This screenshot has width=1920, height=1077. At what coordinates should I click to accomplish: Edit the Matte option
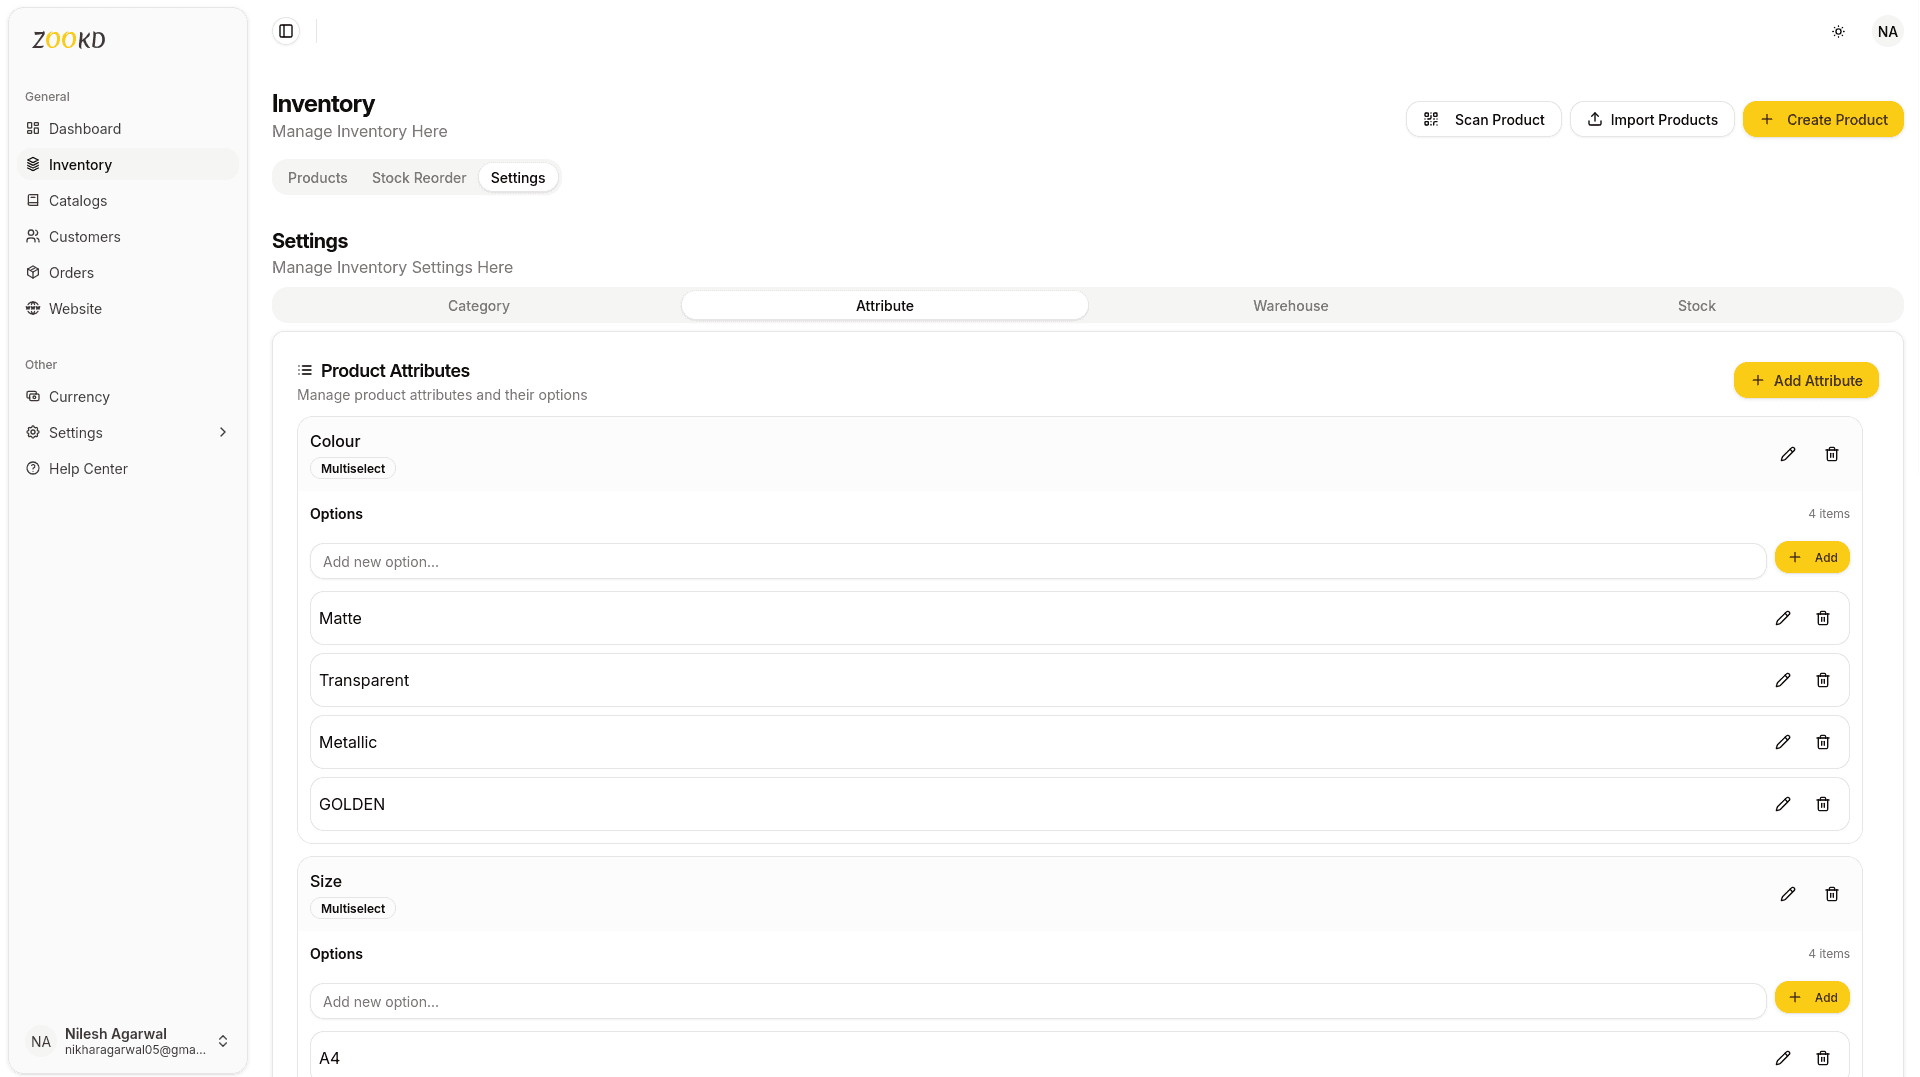(x=1783, y=618)
